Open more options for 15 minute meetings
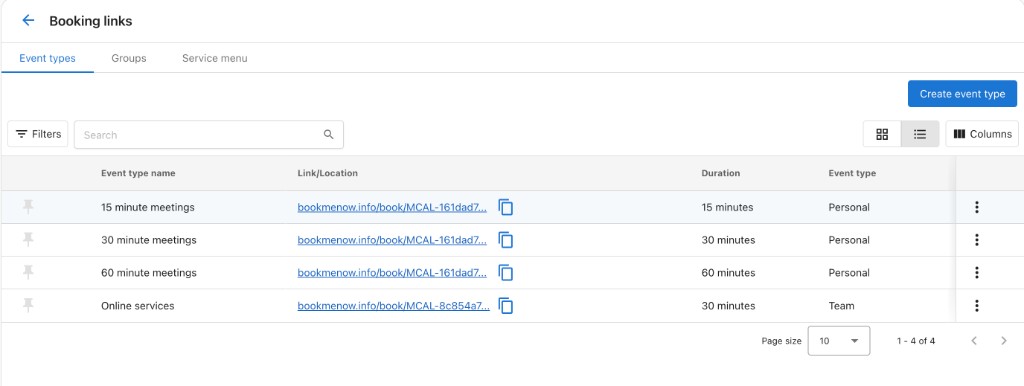 [976, 207]
